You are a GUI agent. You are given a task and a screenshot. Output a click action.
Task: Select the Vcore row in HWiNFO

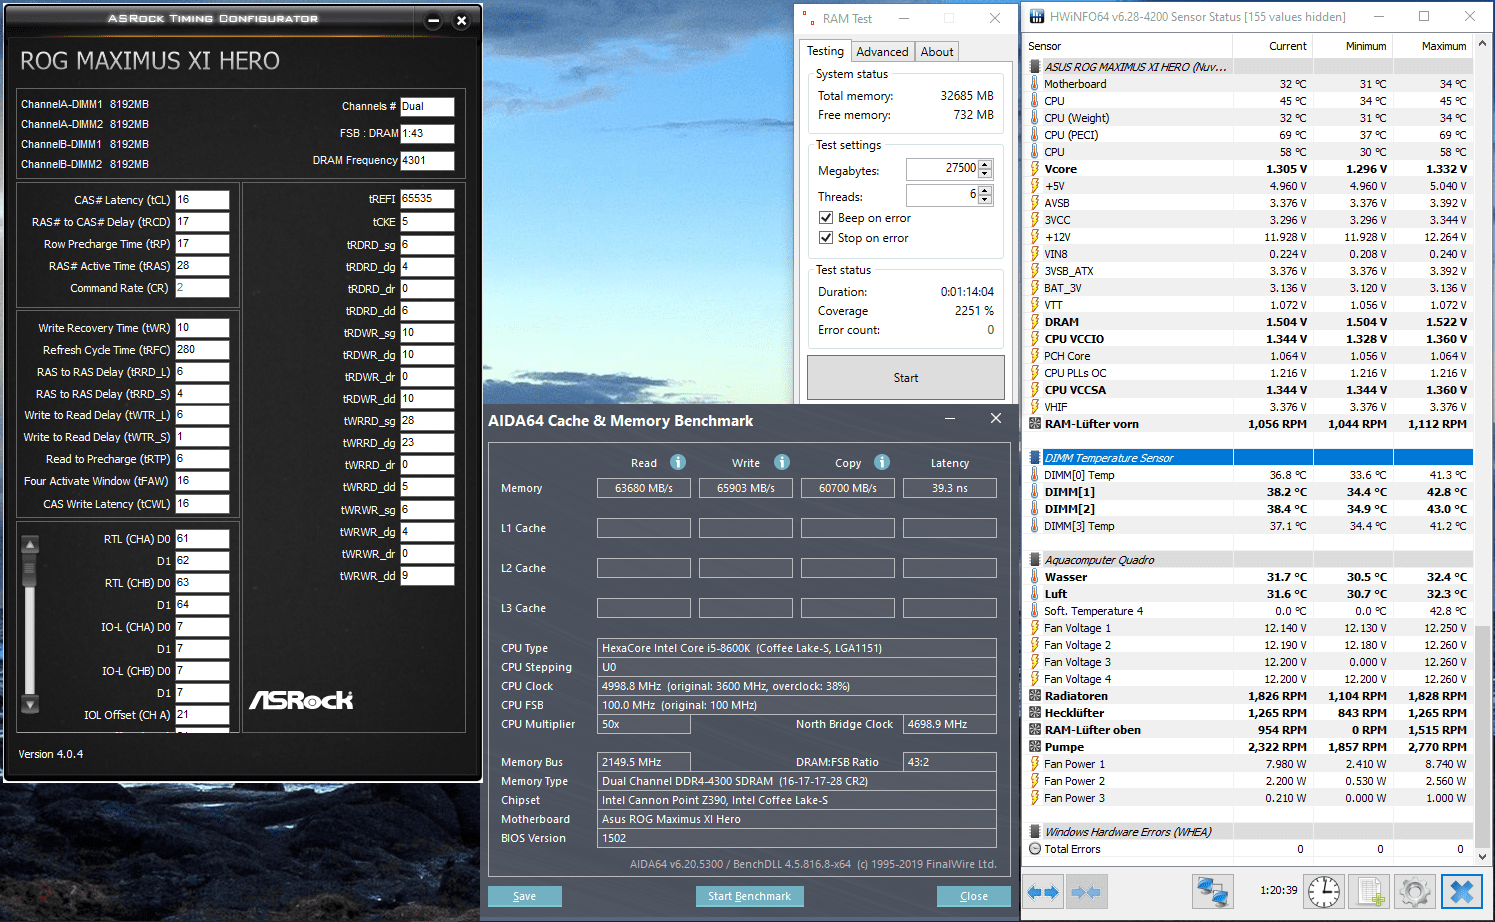pyautogui.click(x=1249, y=169)
